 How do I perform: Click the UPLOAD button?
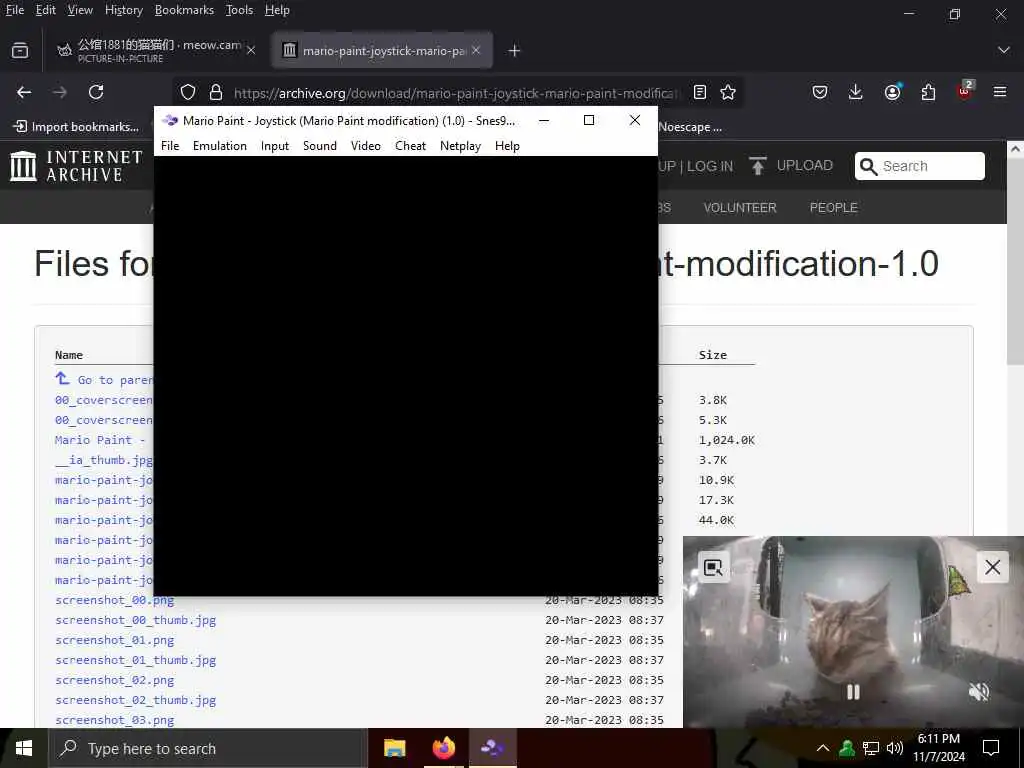(791, 166)
